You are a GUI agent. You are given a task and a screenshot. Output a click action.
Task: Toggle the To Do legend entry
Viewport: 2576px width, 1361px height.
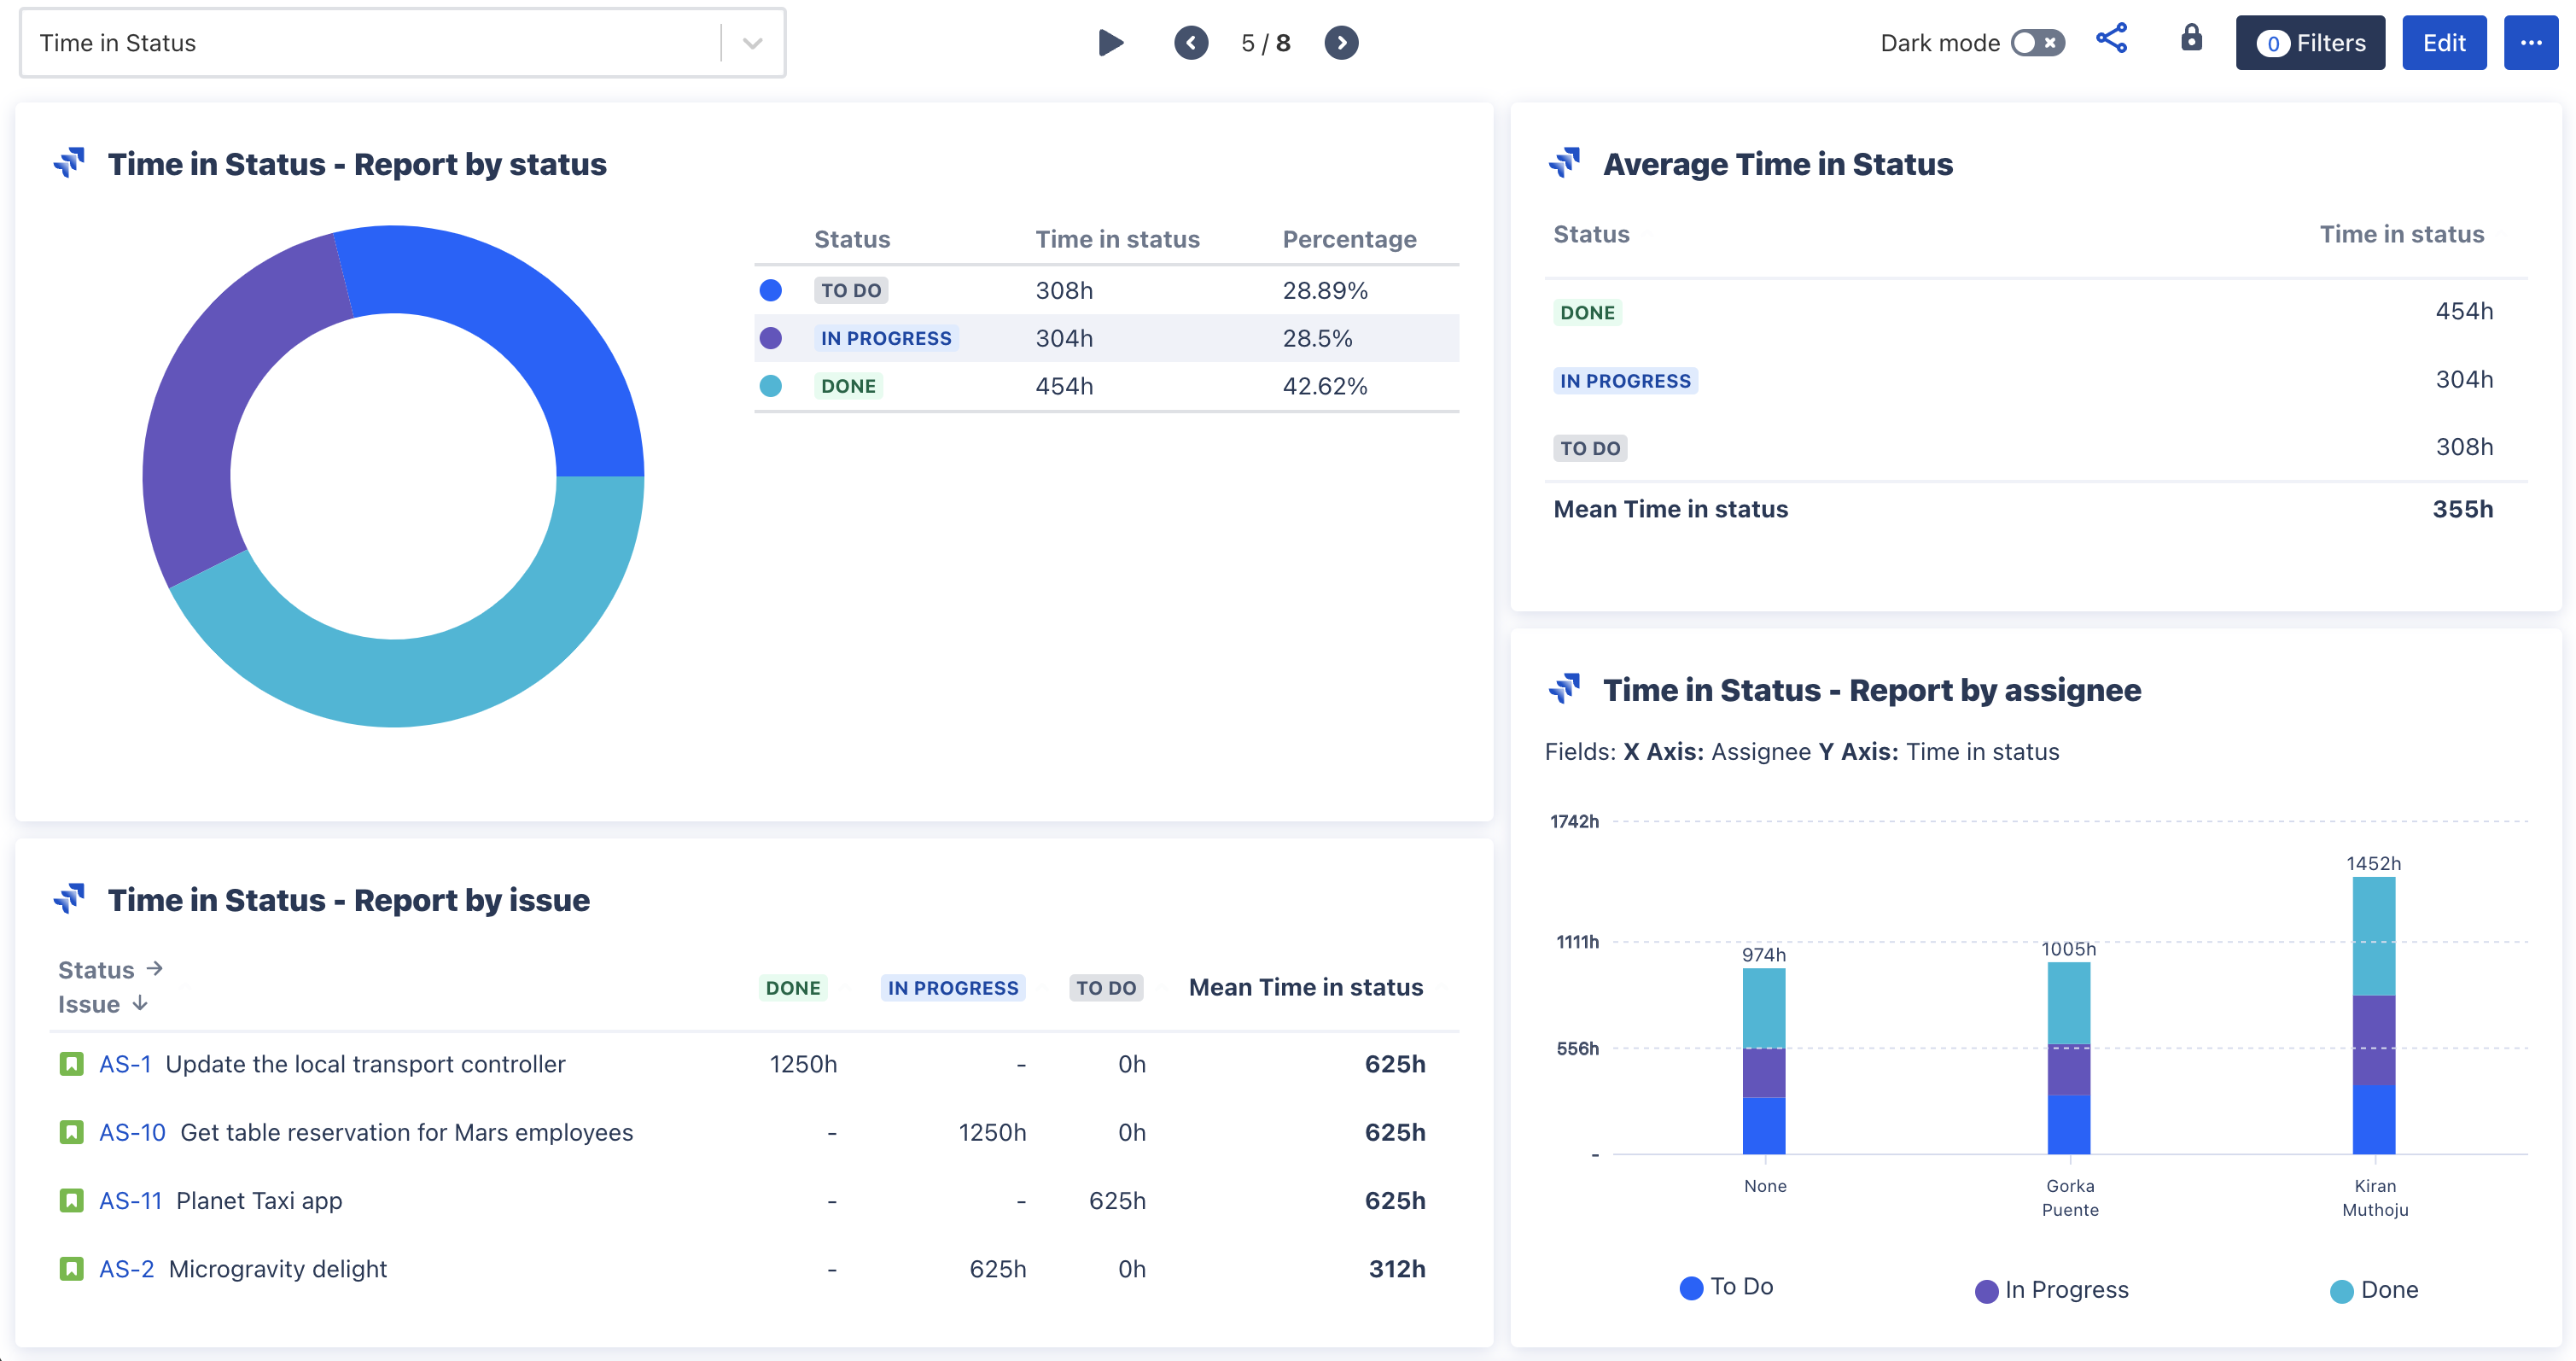tap(1725, 1288)
